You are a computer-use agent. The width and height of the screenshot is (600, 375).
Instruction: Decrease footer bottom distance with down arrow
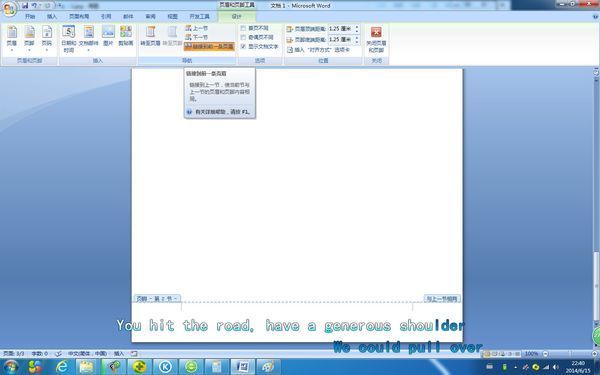coord(357,42)
